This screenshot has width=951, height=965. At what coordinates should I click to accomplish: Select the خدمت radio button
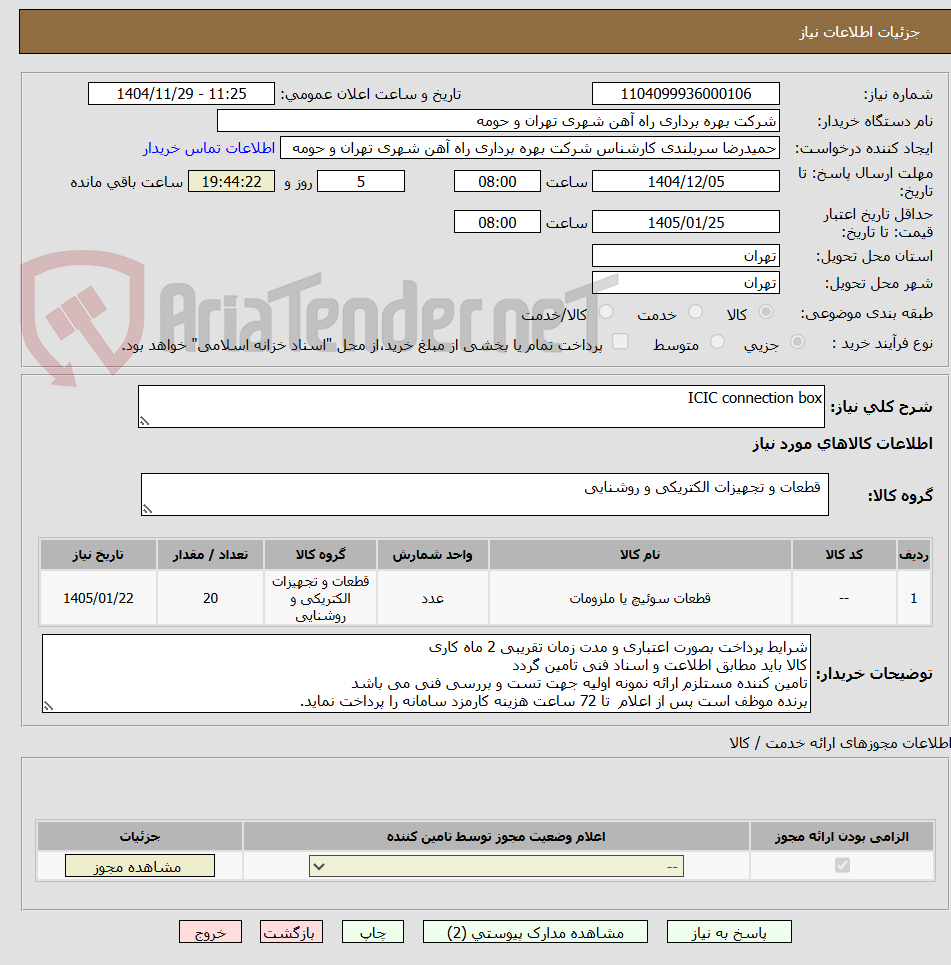click(696, 312)
